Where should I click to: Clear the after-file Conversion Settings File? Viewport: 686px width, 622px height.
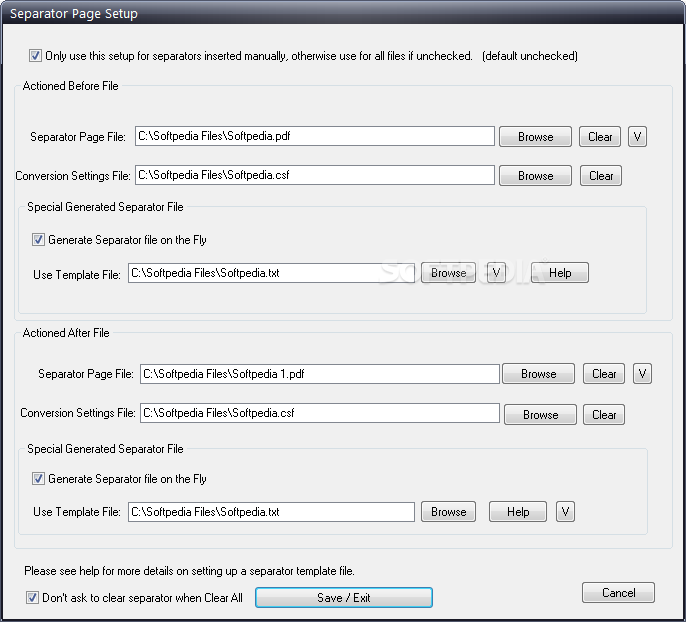coord(604,415)
